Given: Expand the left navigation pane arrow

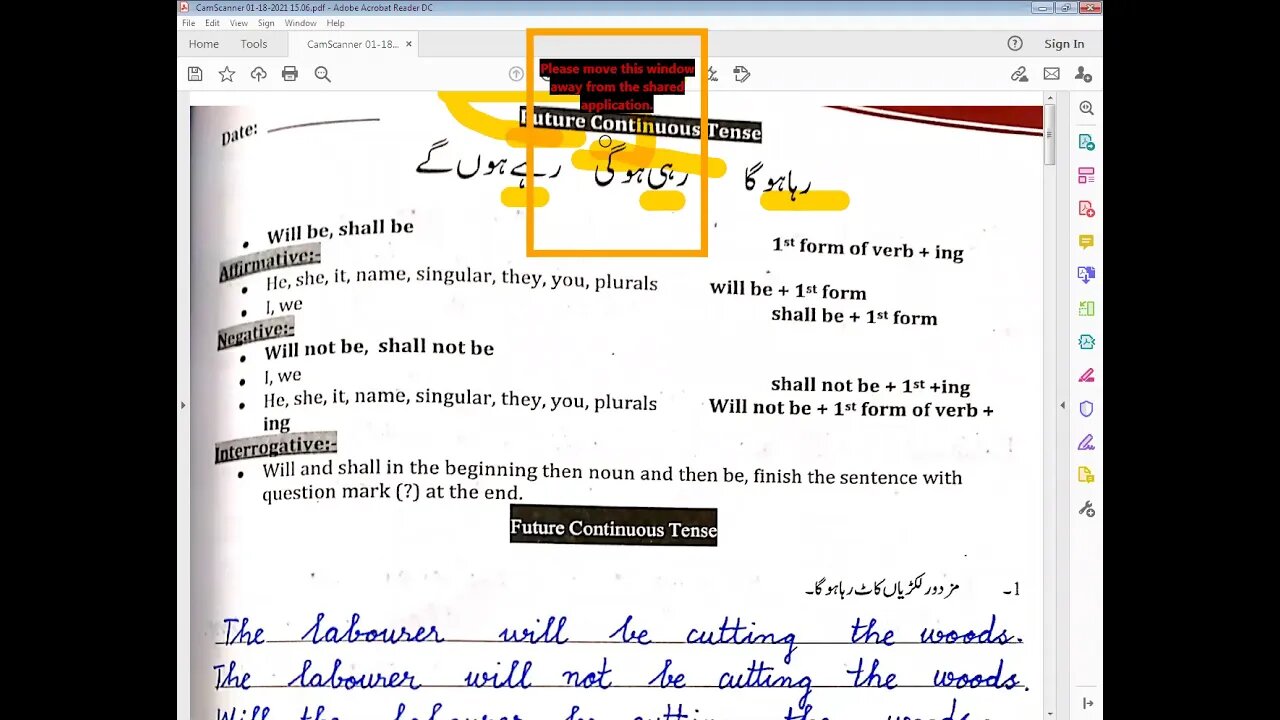Looking at the screenshot, I should (x=182, y=405).
